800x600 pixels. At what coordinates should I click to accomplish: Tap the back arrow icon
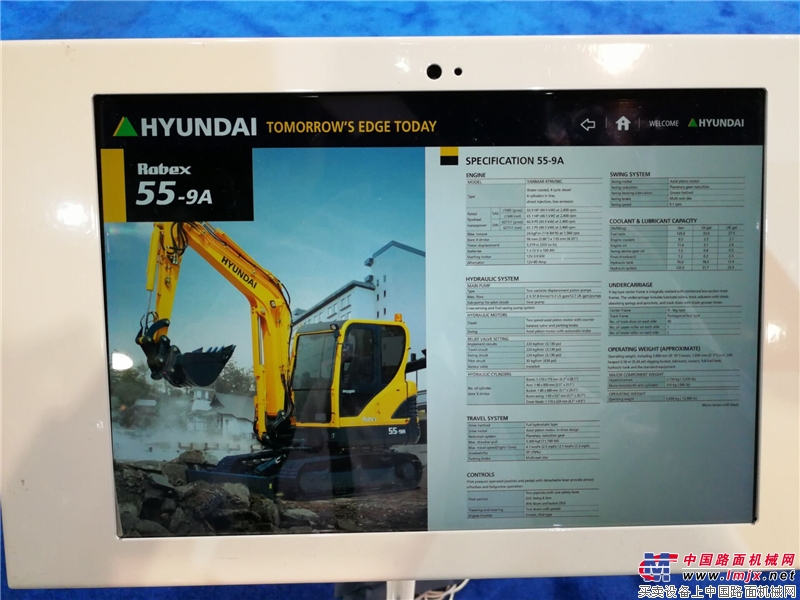pyautogui.click(x=588, y=124)
